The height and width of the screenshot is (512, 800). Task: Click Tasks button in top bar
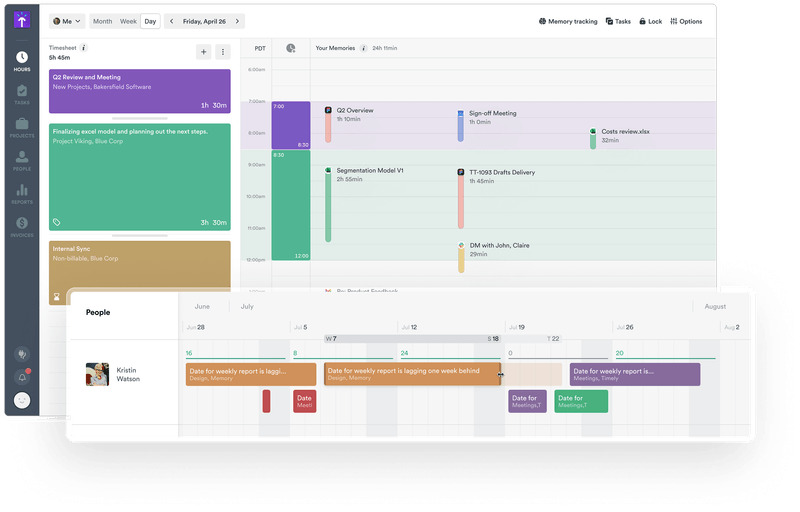pyautogui.click(x=617, y=21)
